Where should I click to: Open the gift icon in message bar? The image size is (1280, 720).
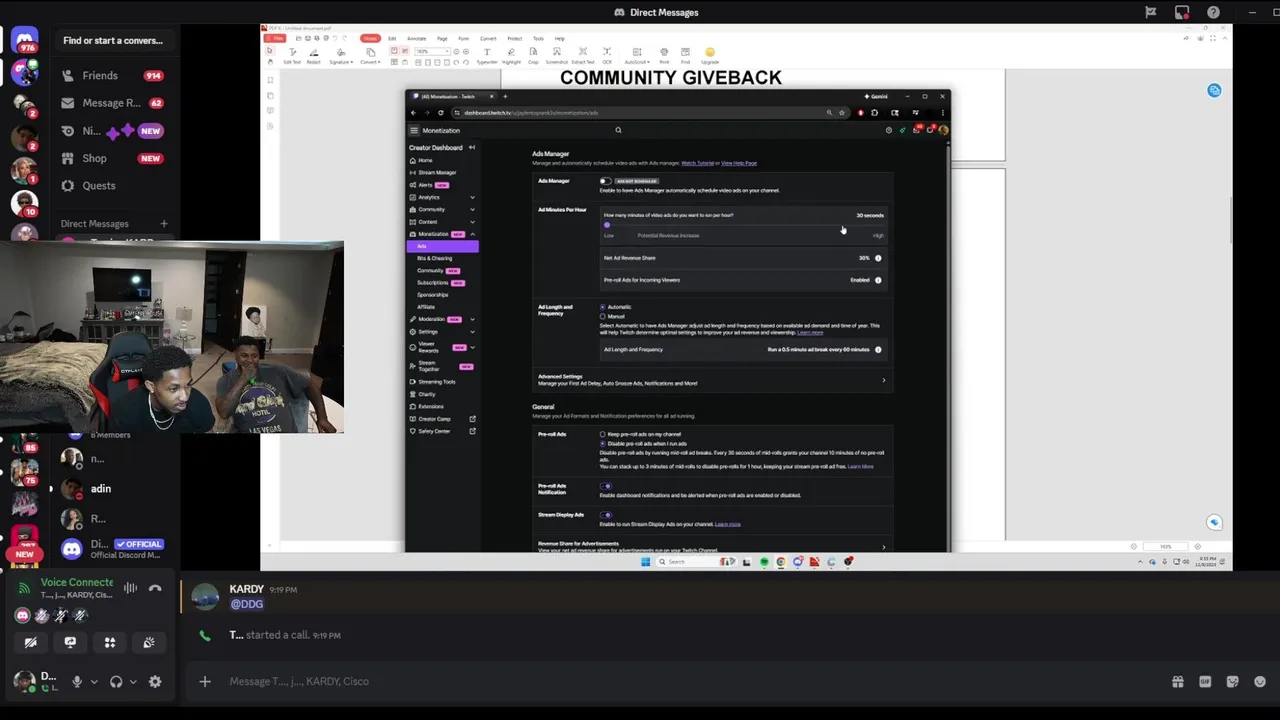(x=1178, y=682)
